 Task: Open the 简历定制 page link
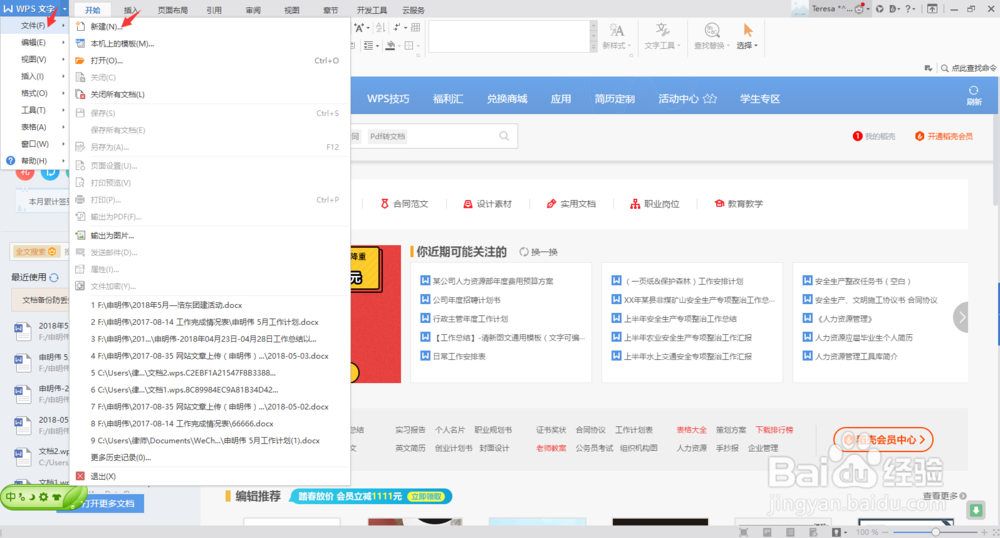[x=614, y=99]
